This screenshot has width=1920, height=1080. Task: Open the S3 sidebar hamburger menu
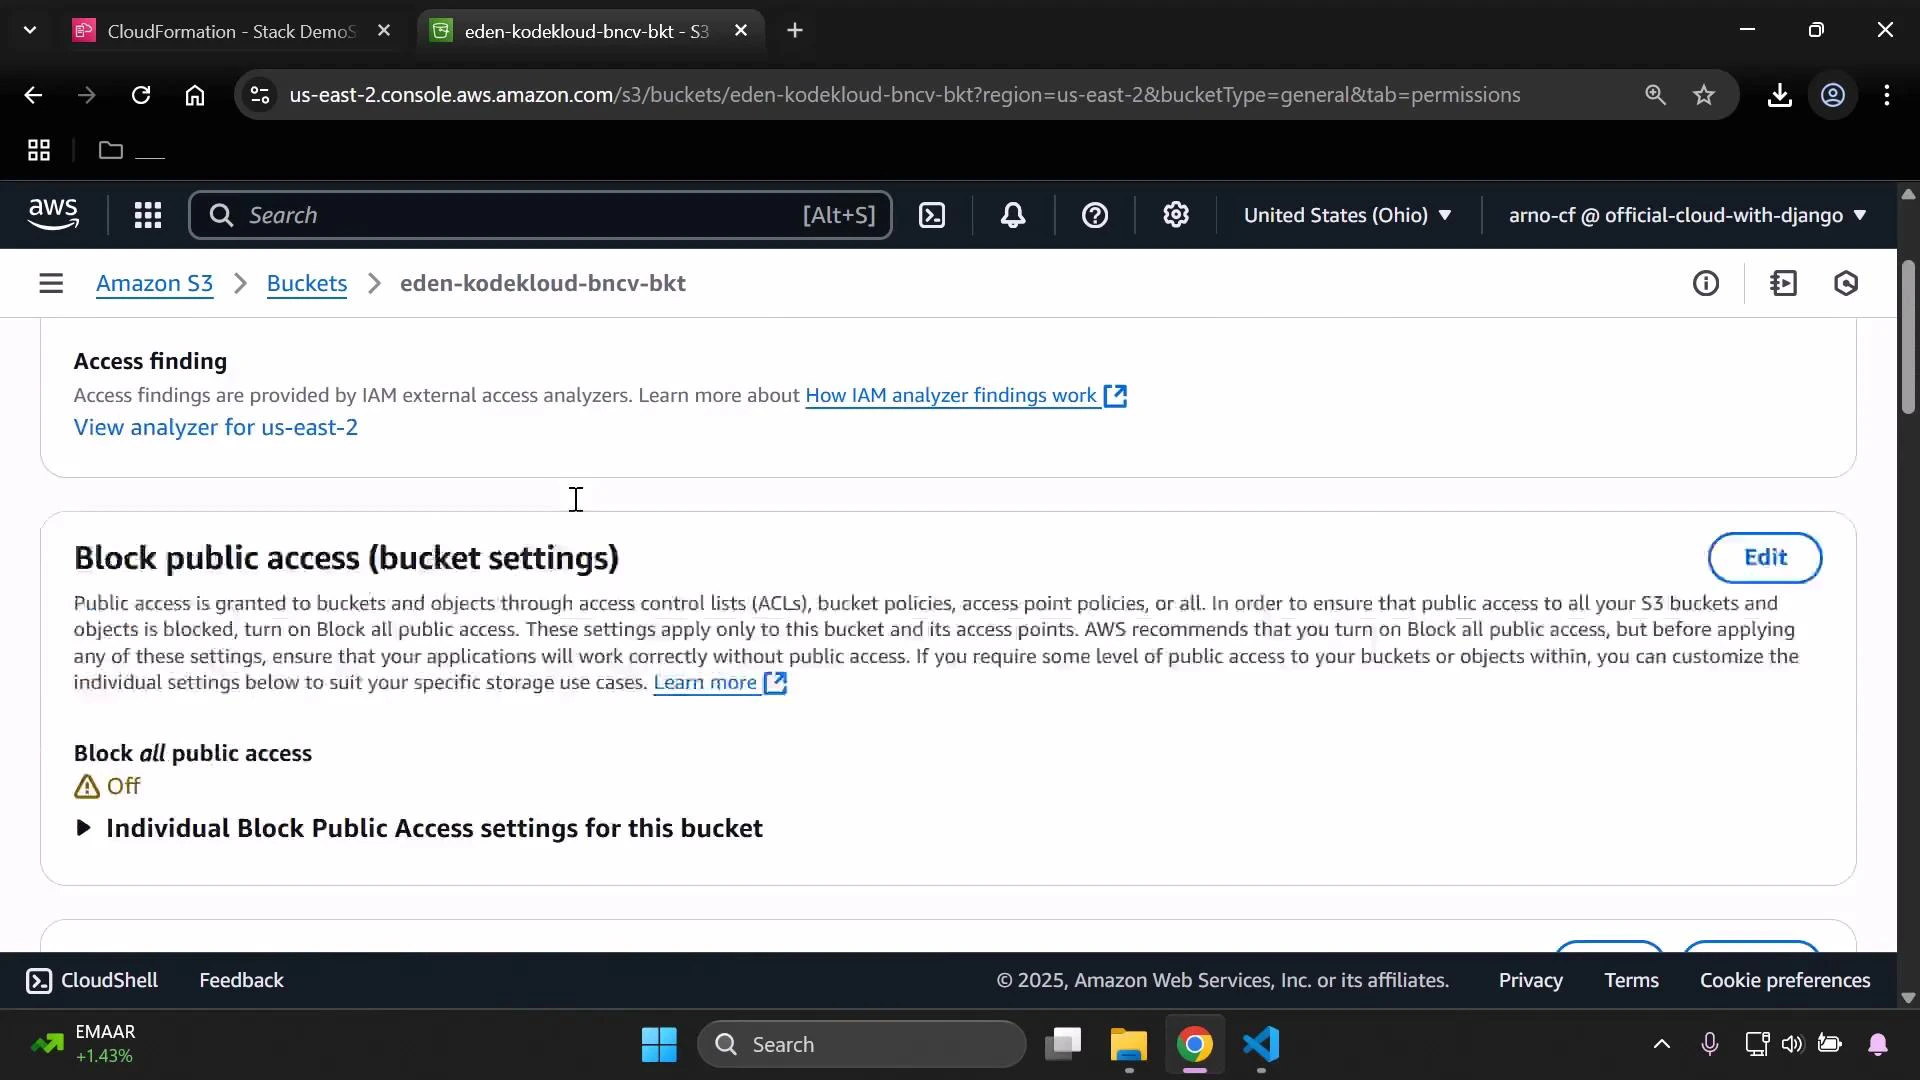(x=51, y=283)
